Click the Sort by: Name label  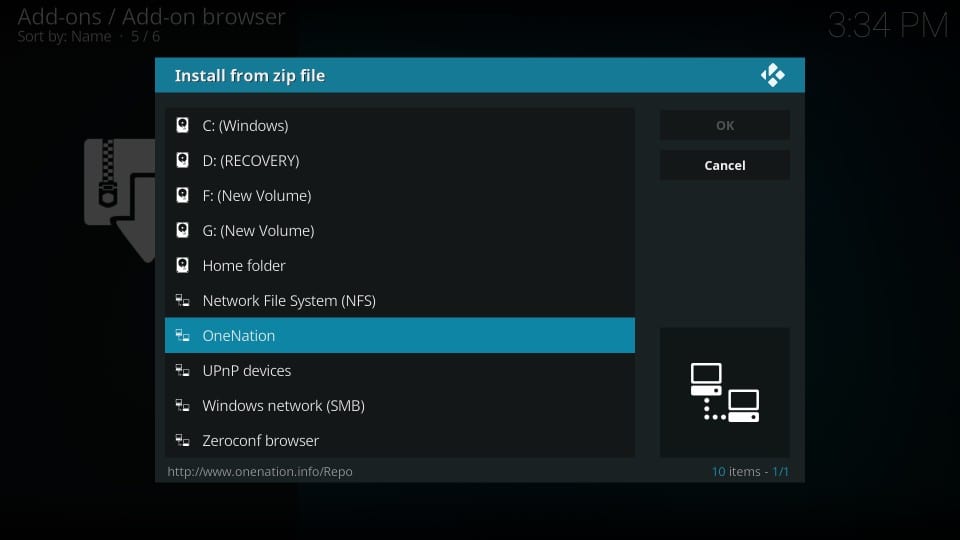coord(64,37)
